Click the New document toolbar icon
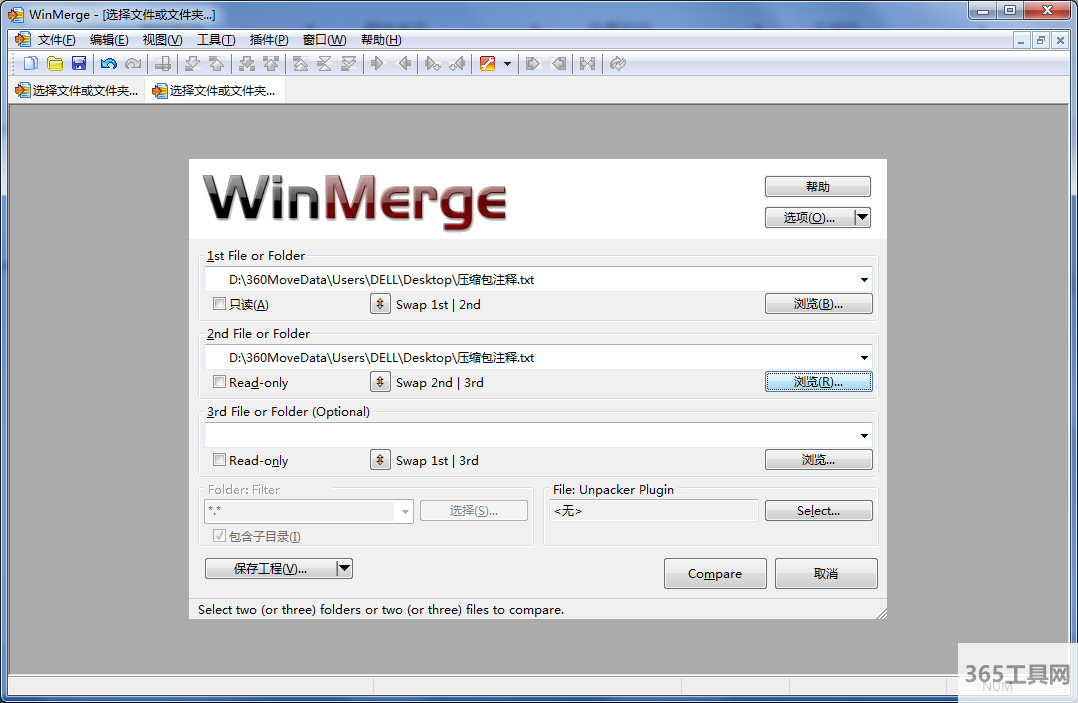The height and width of the screenshot is (703, 1078). [x=31, y=64]
